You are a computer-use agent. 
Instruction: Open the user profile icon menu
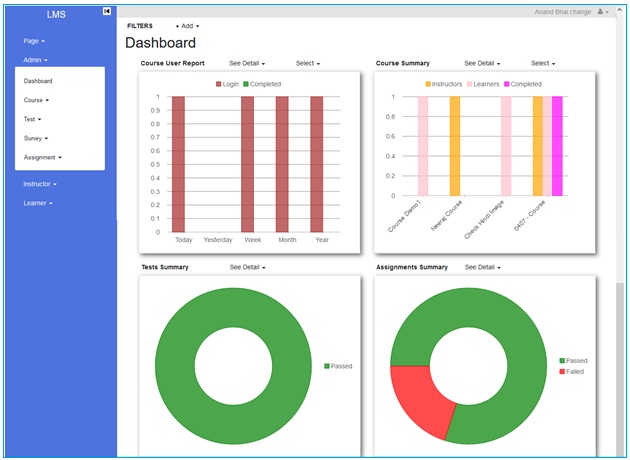602,11
